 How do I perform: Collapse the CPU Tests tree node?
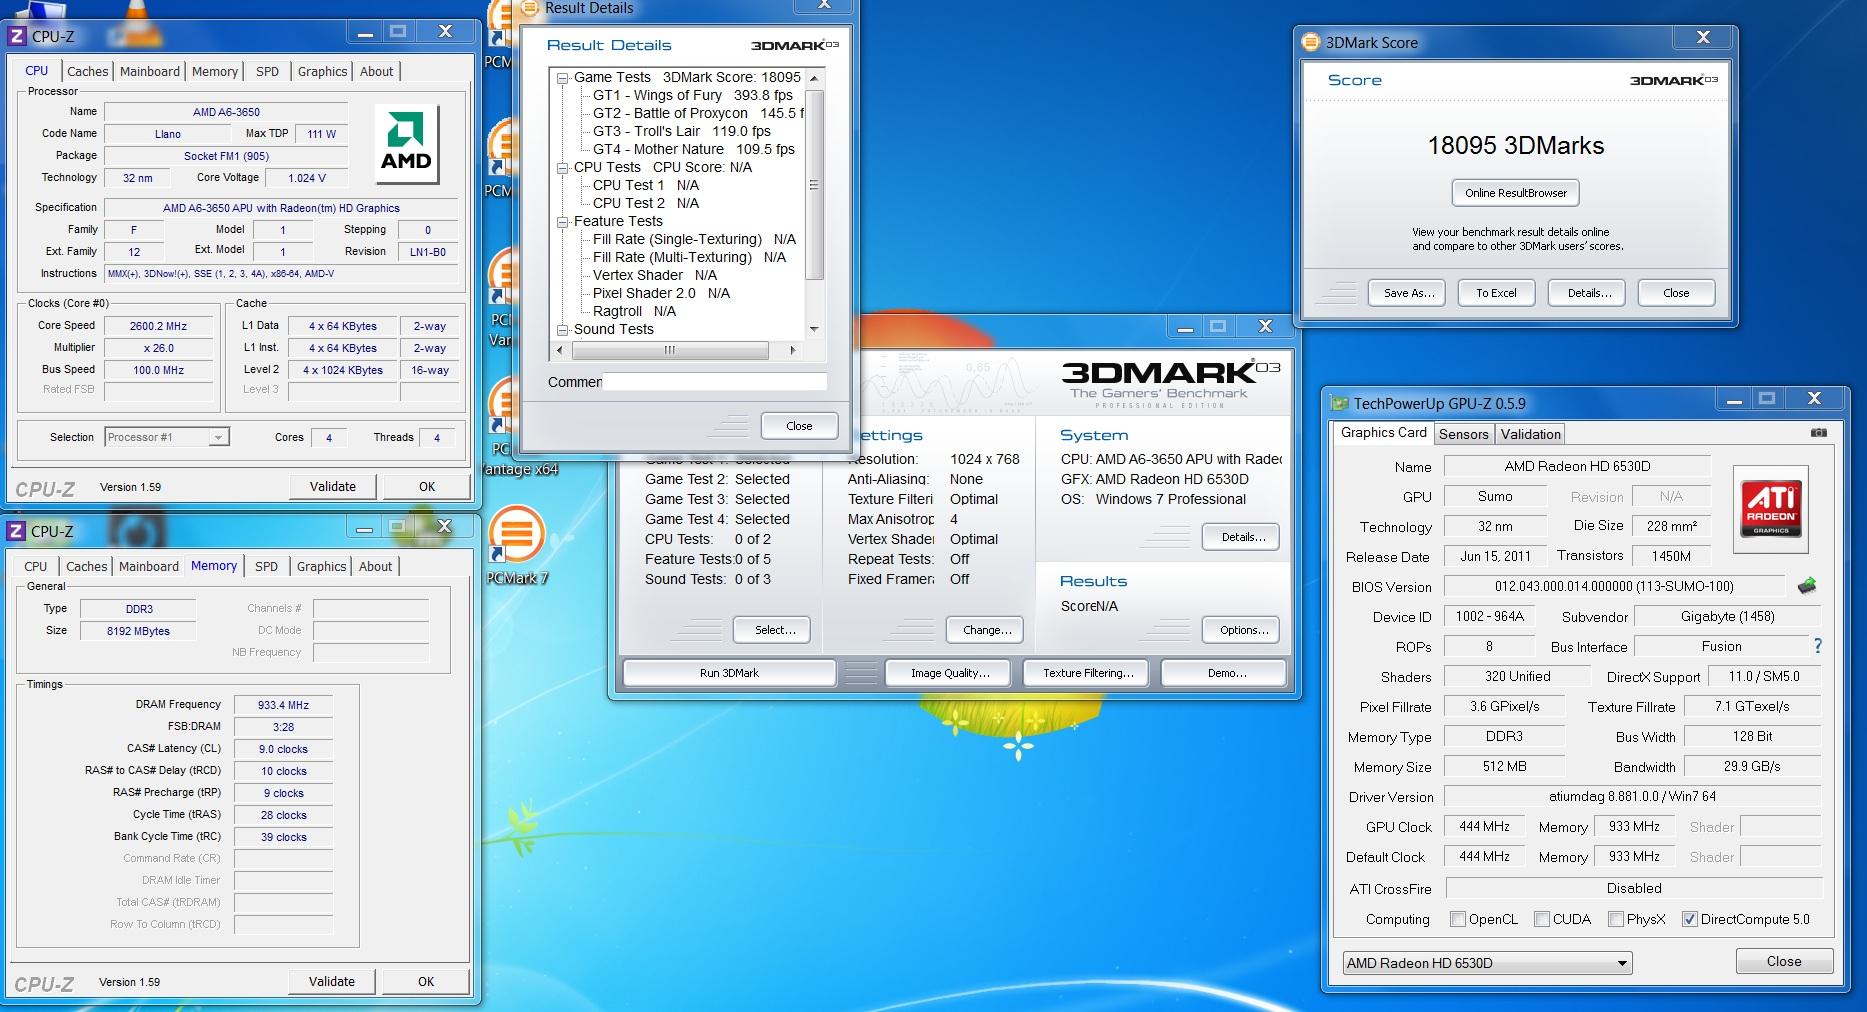[562, 168]
